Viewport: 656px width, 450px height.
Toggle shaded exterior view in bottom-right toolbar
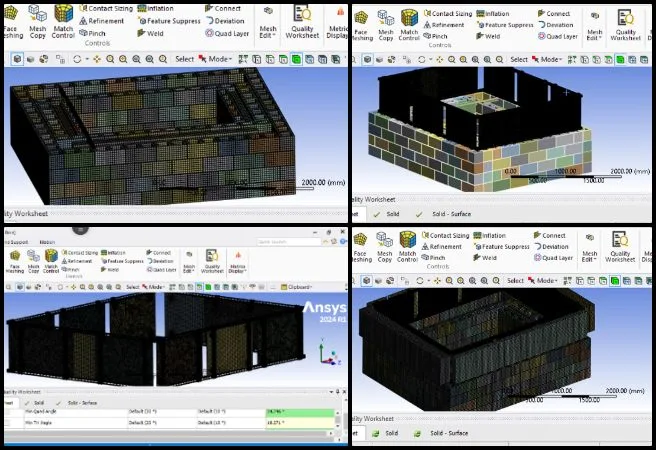[366, 281]
